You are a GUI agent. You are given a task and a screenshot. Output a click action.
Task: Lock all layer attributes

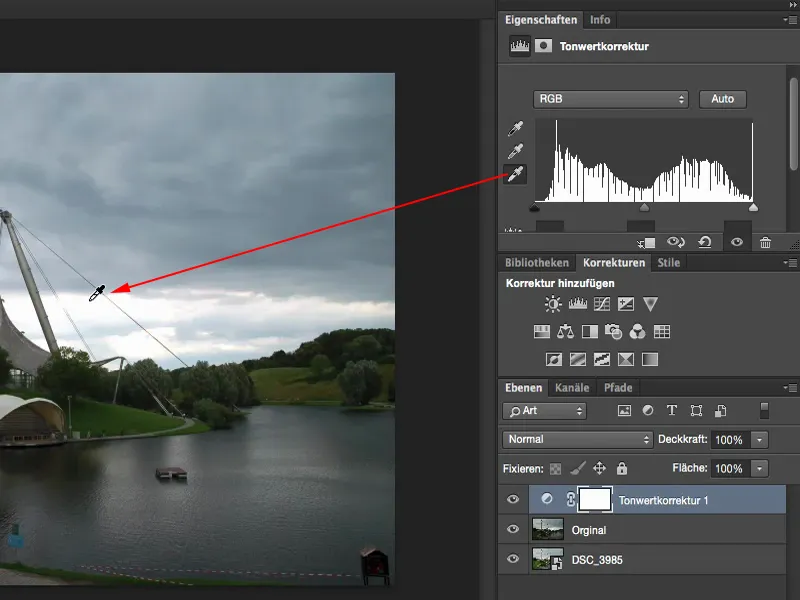click(x=621, y=468)
